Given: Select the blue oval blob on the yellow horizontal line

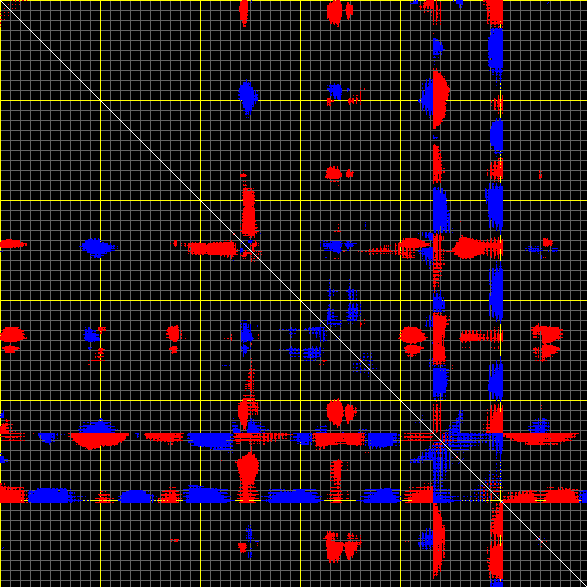Looking at the screenshot, I should pyautogui.click(x=247, y=97).
